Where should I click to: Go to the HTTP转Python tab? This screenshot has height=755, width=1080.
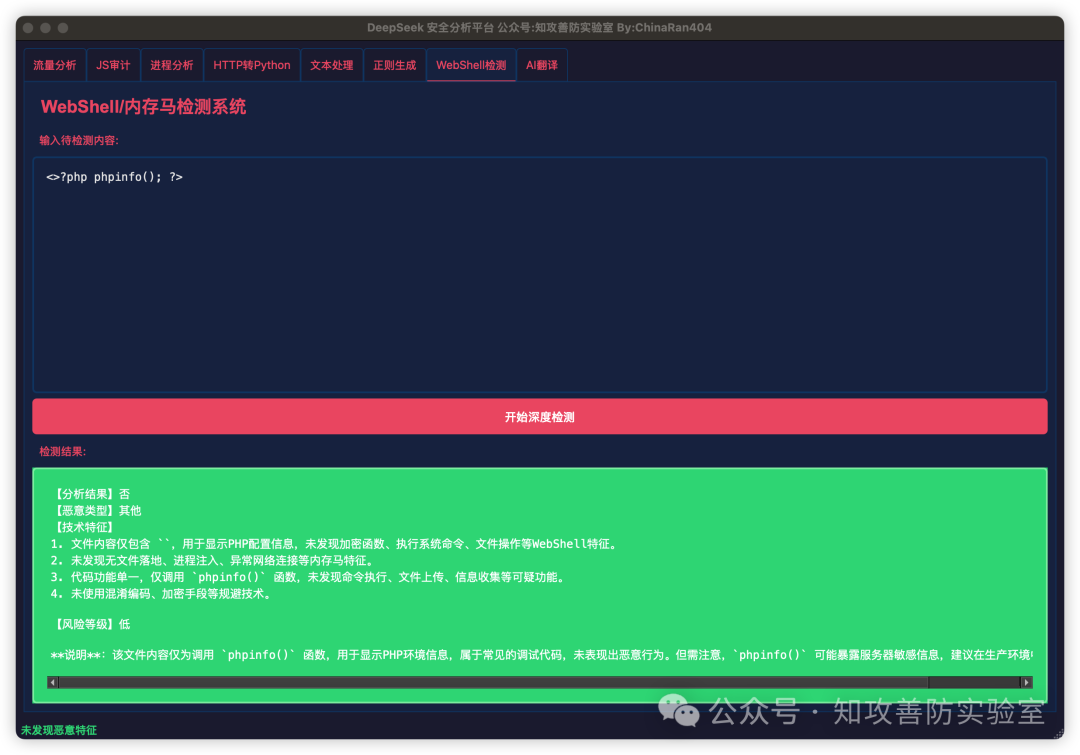(252, 65)
